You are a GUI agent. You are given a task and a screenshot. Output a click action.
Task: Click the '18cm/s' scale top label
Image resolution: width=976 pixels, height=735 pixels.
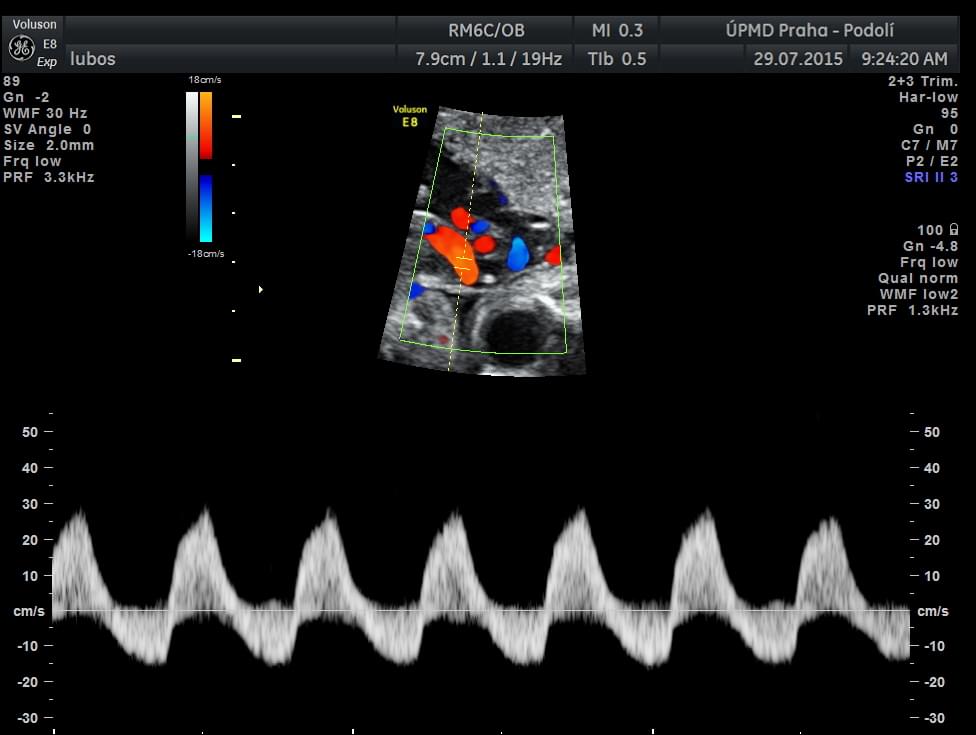click(x=205, y=80)
